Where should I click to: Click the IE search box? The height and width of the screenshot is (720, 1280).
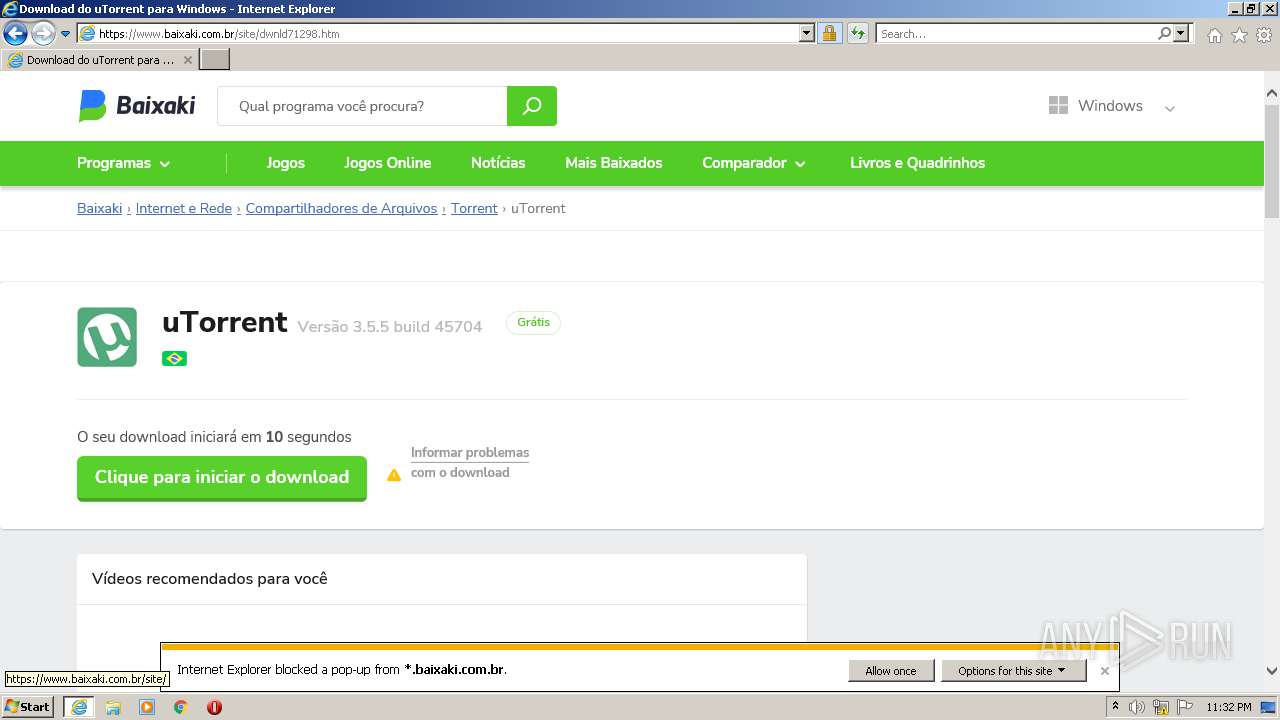(x=1016, y=34)
